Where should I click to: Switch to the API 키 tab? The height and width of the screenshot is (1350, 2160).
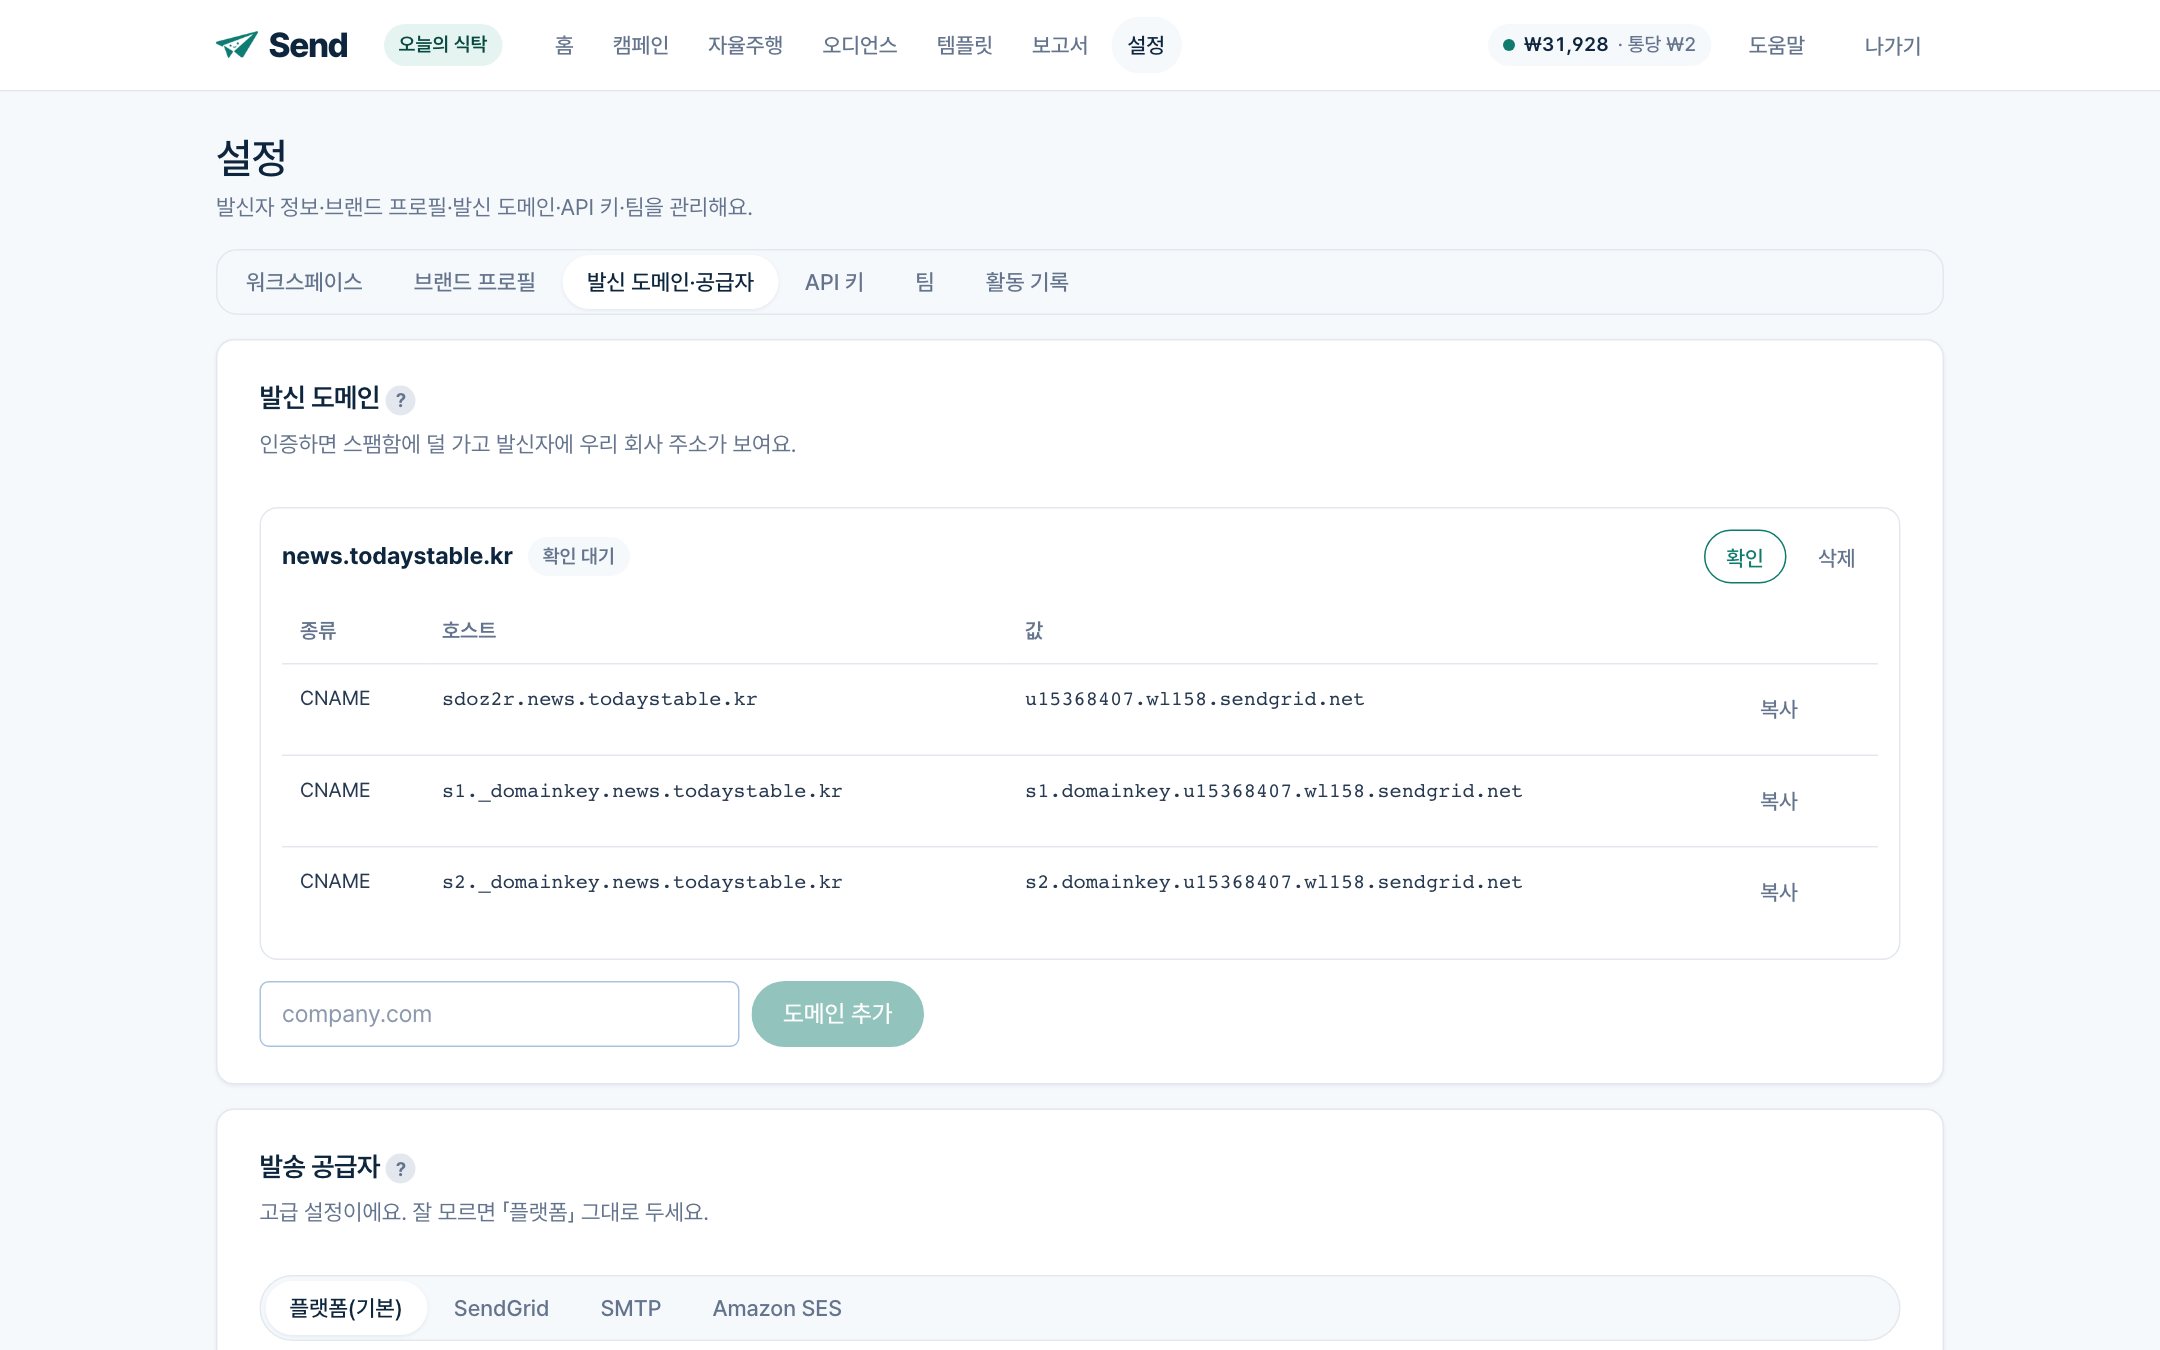point(834,282)
